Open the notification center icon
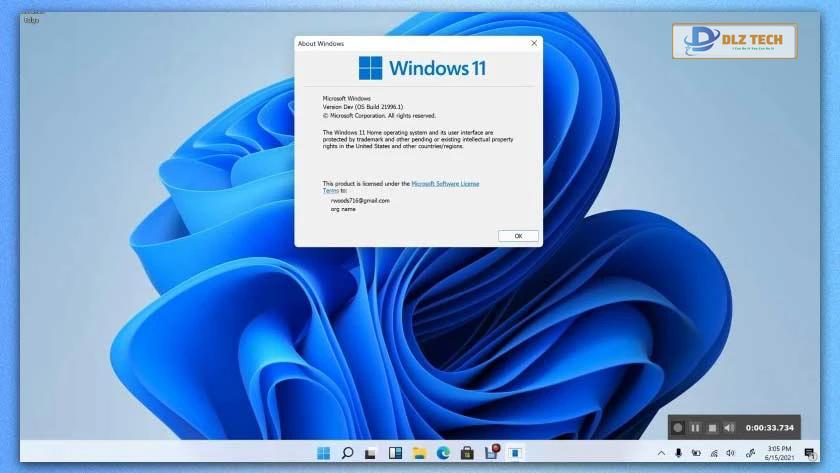 pyautogui.click(x=809, y=453)
